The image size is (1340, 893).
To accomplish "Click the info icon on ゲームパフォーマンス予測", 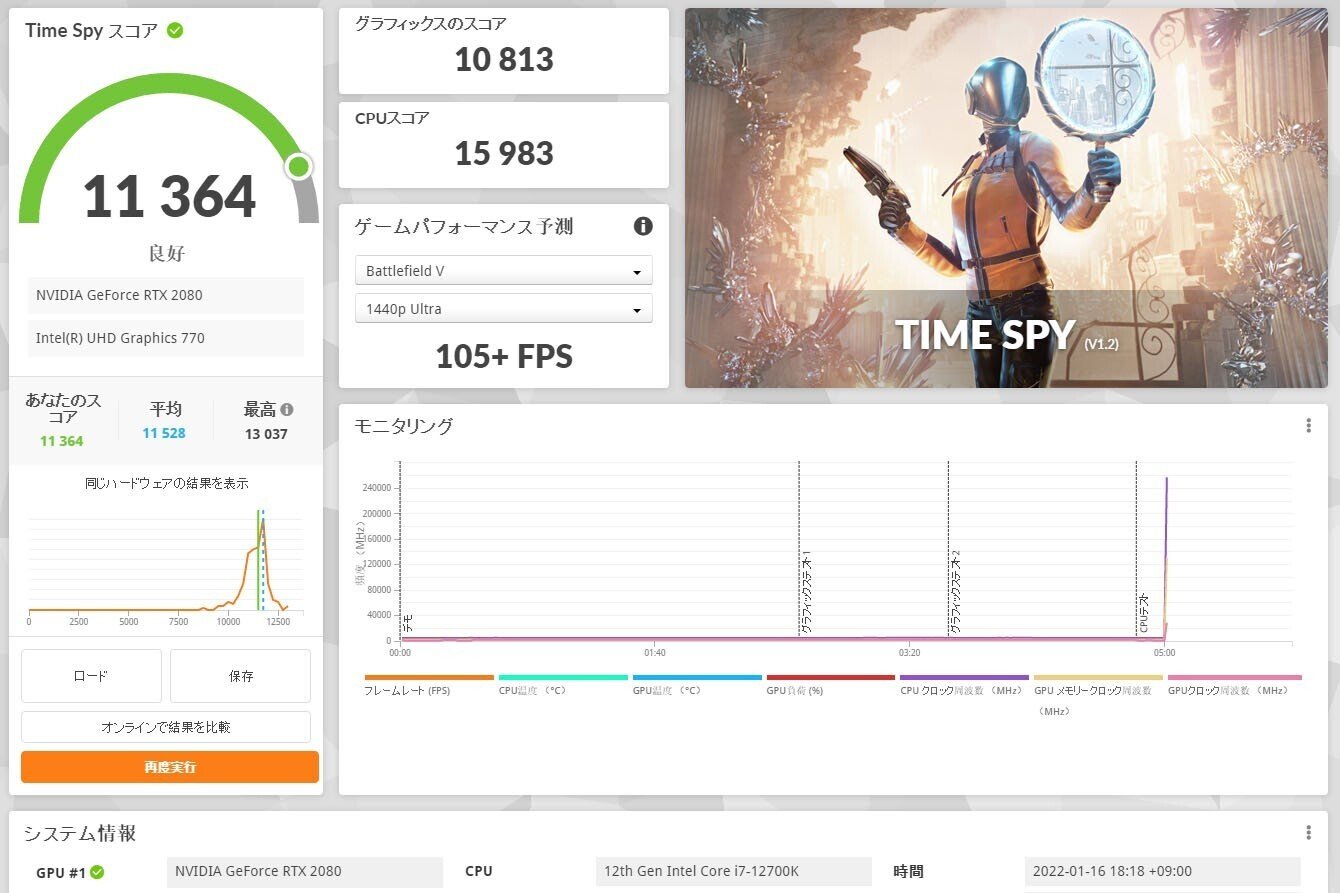I will point(643,227).
